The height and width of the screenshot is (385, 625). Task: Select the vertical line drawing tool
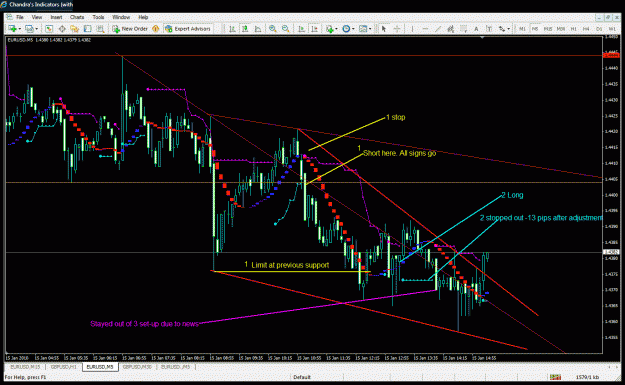tap(412, 29)
